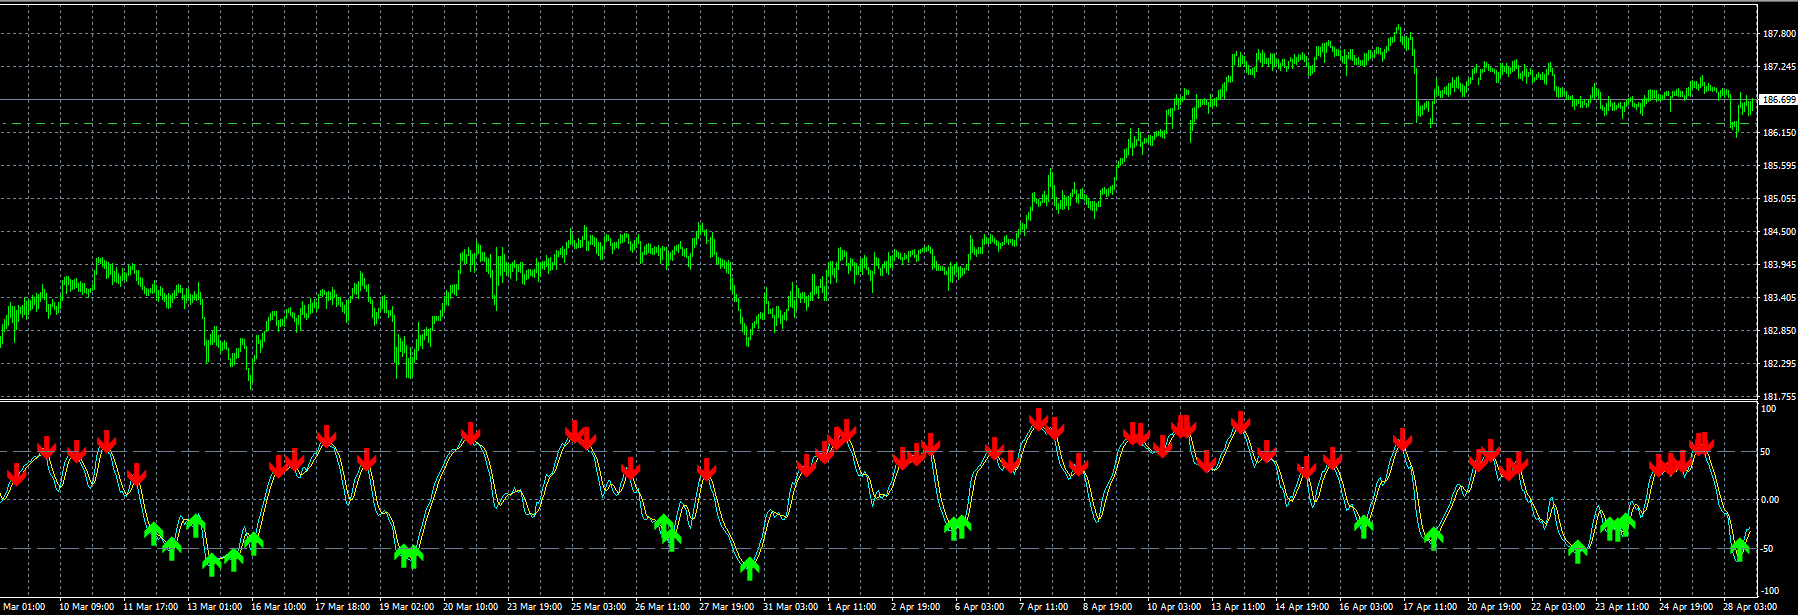Click the 31 Mar 03:00 time label
The height and width of the screenshot is (615, 1798).
[x=791, y=607]
